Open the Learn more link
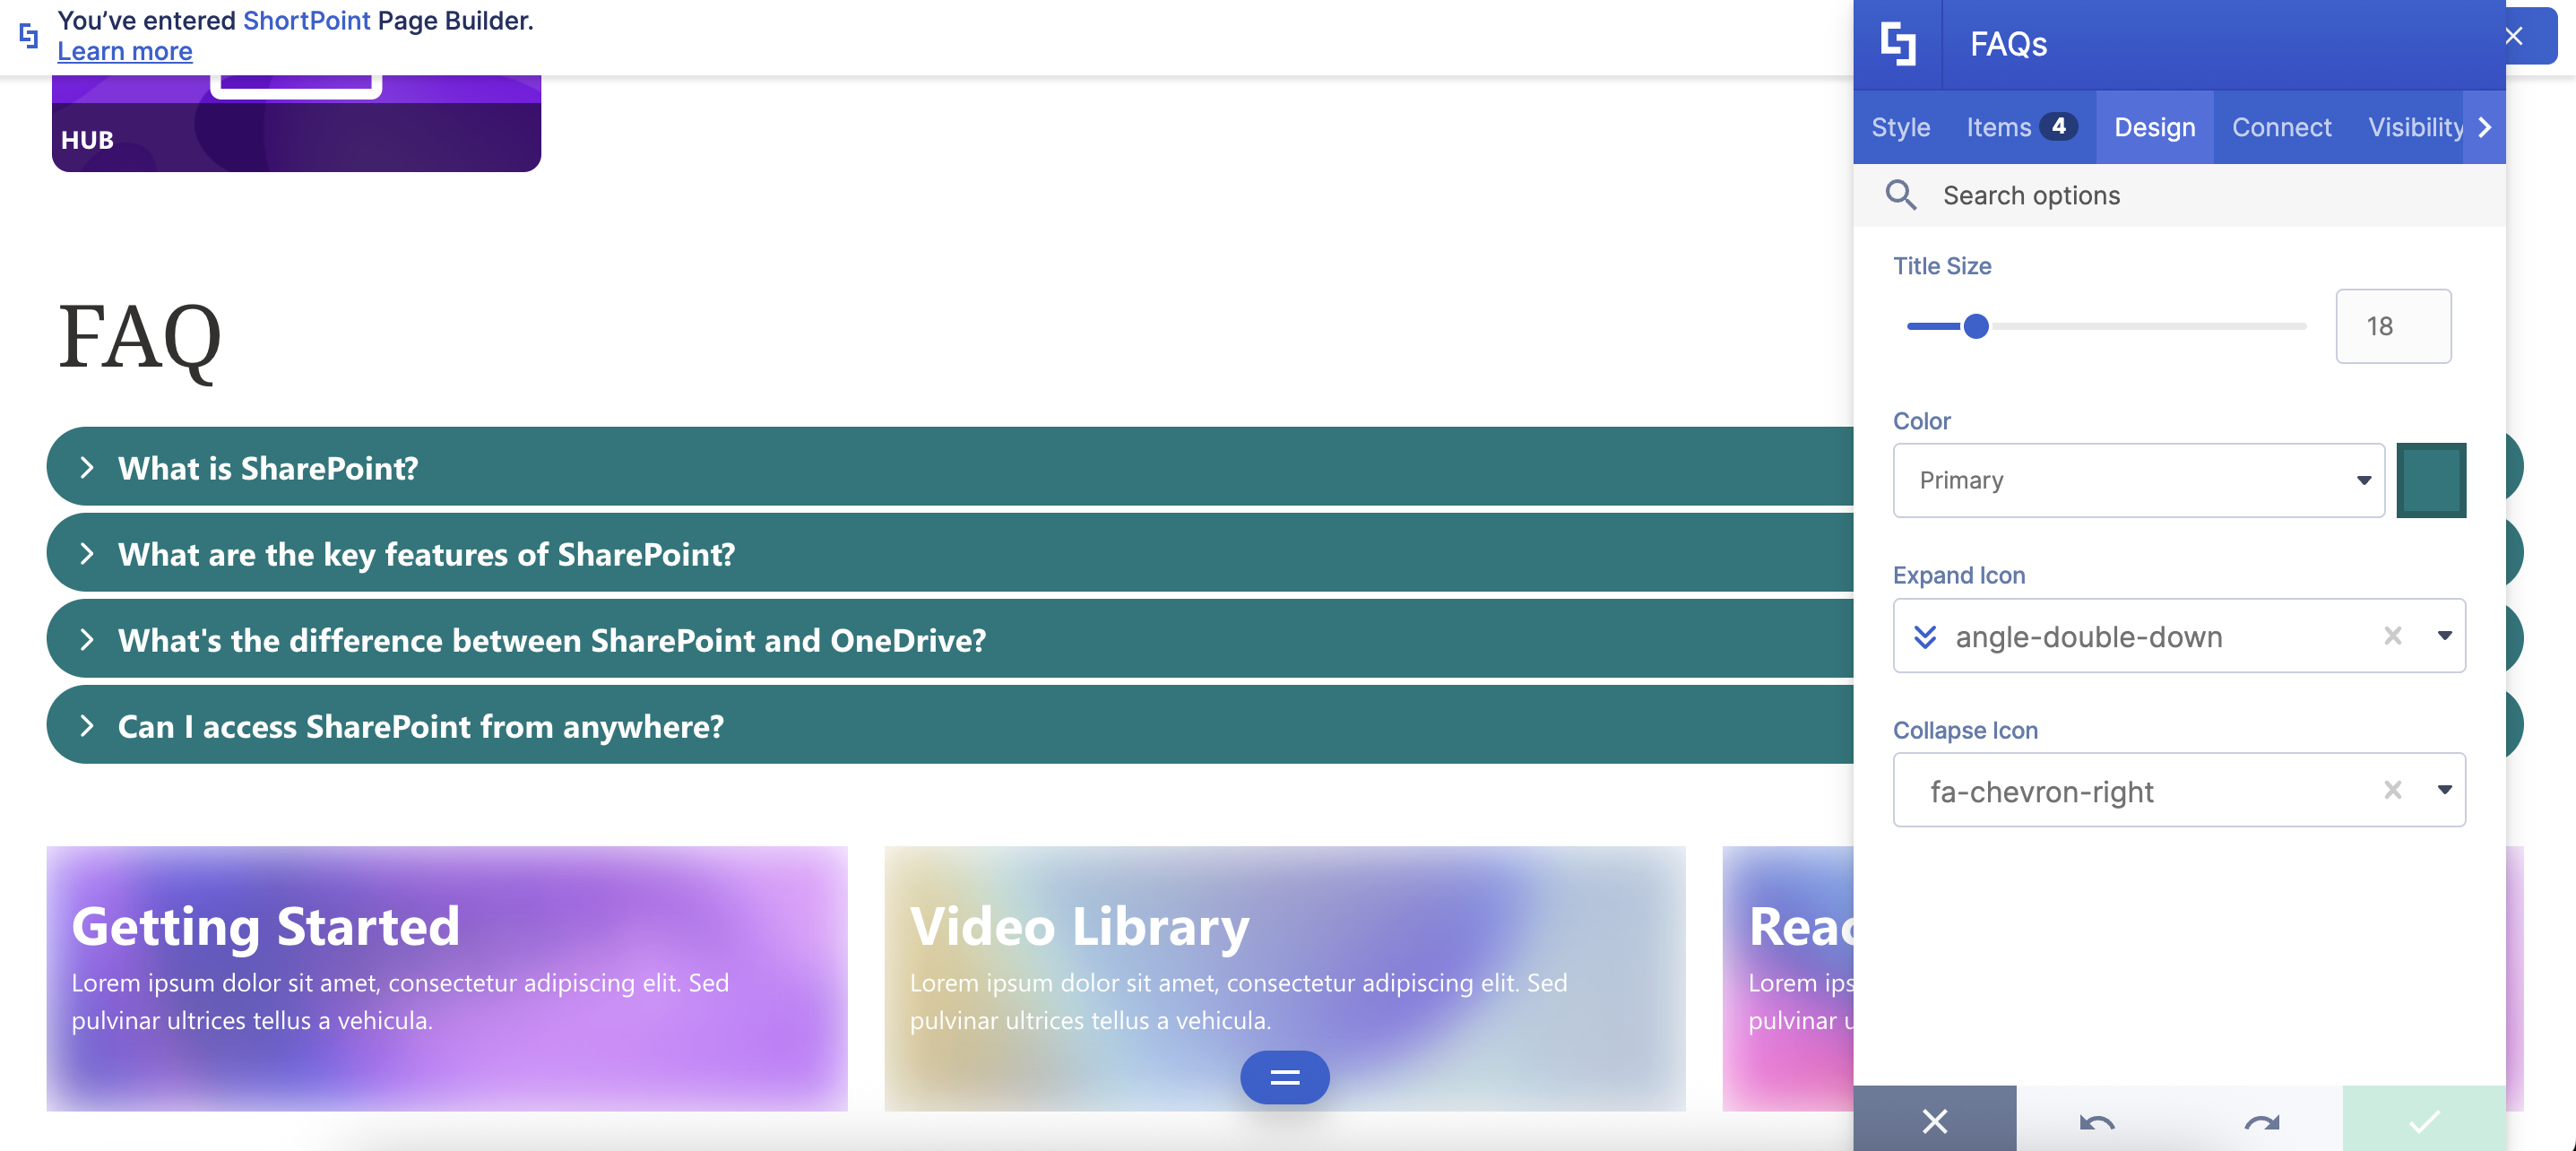Image resolution: width=2576 pixels, height=1151 pixels. point(125,51)
